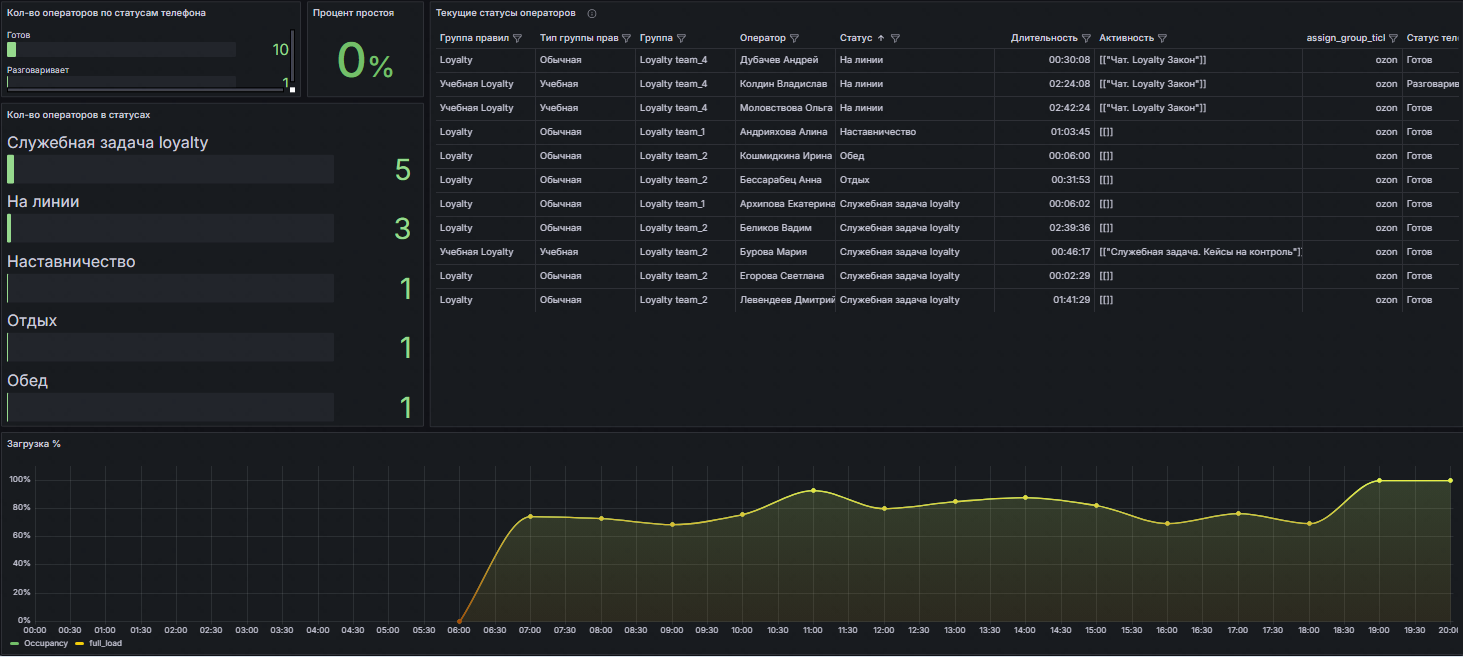Open Загрузка % panel title menu

coord(34,443)
